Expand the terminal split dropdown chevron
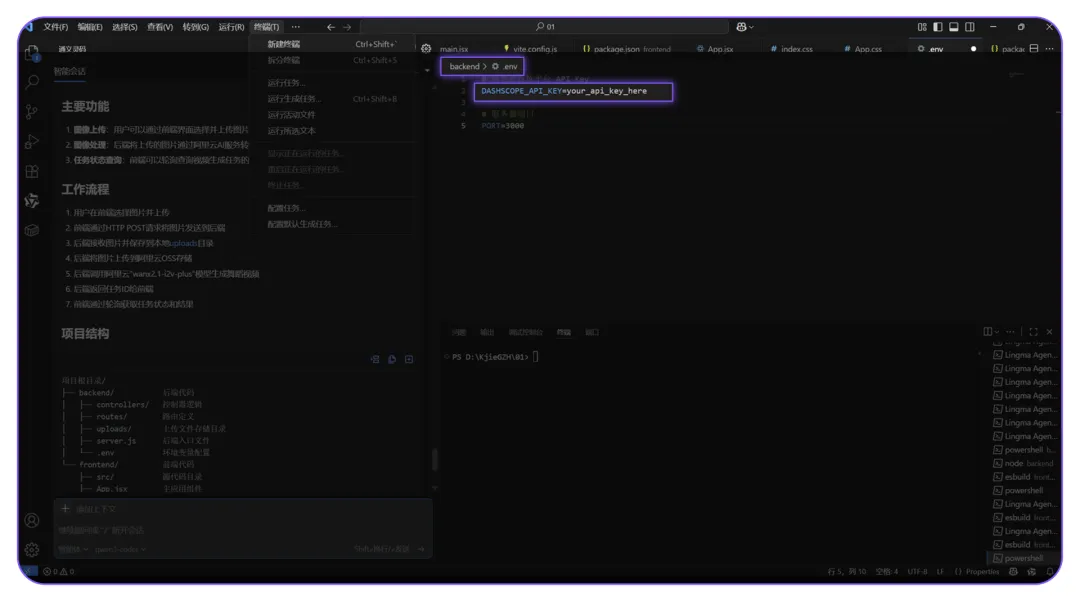Screen dimensions: 1080x605 997,332
